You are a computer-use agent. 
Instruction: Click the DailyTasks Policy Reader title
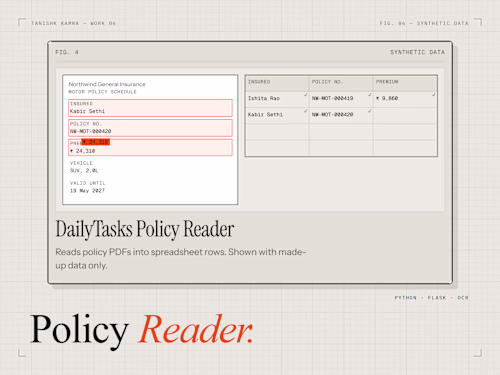(145, 229)
